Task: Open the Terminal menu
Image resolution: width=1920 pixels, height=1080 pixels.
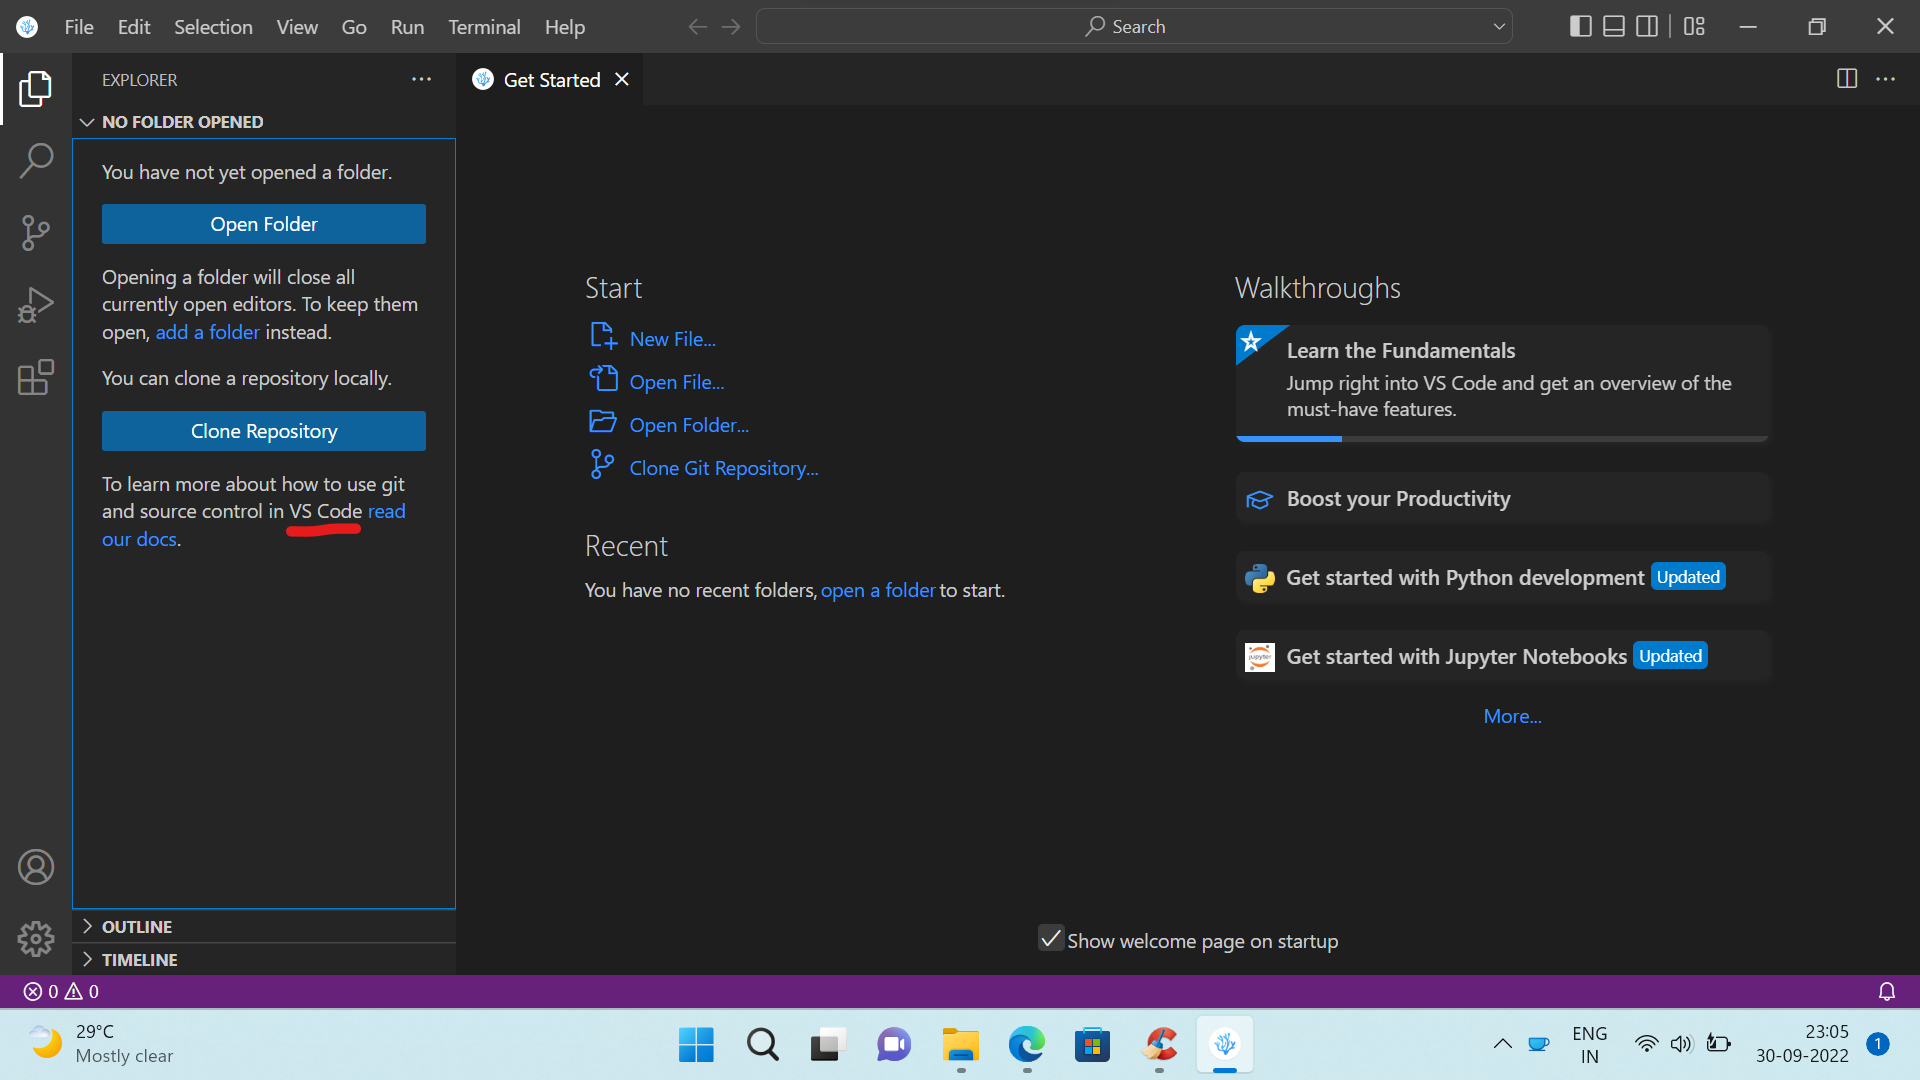Action: 484,27
